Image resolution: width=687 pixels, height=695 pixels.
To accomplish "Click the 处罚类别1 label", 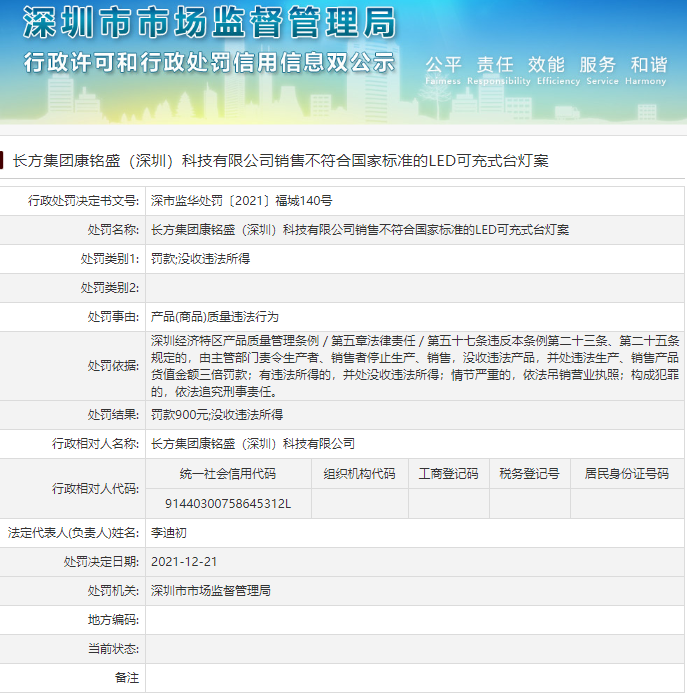I will tap(109, 259).
